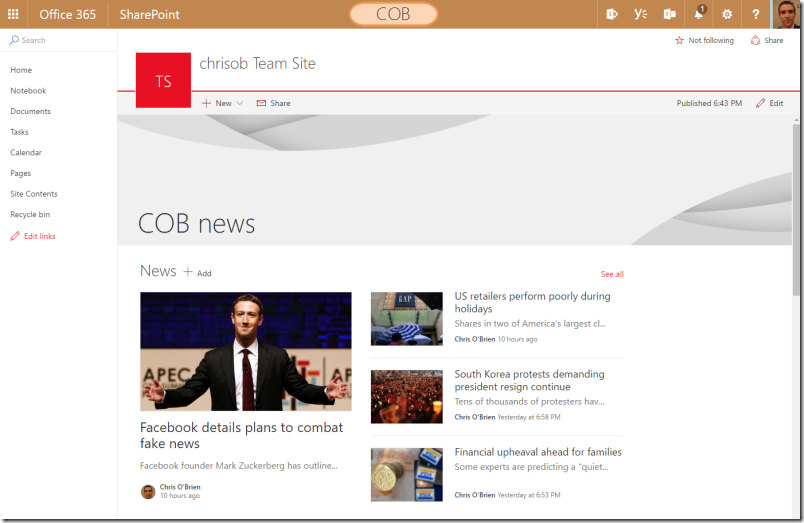Click the site Share icon at top right
804x523 pixels.
tap(755, 41)
